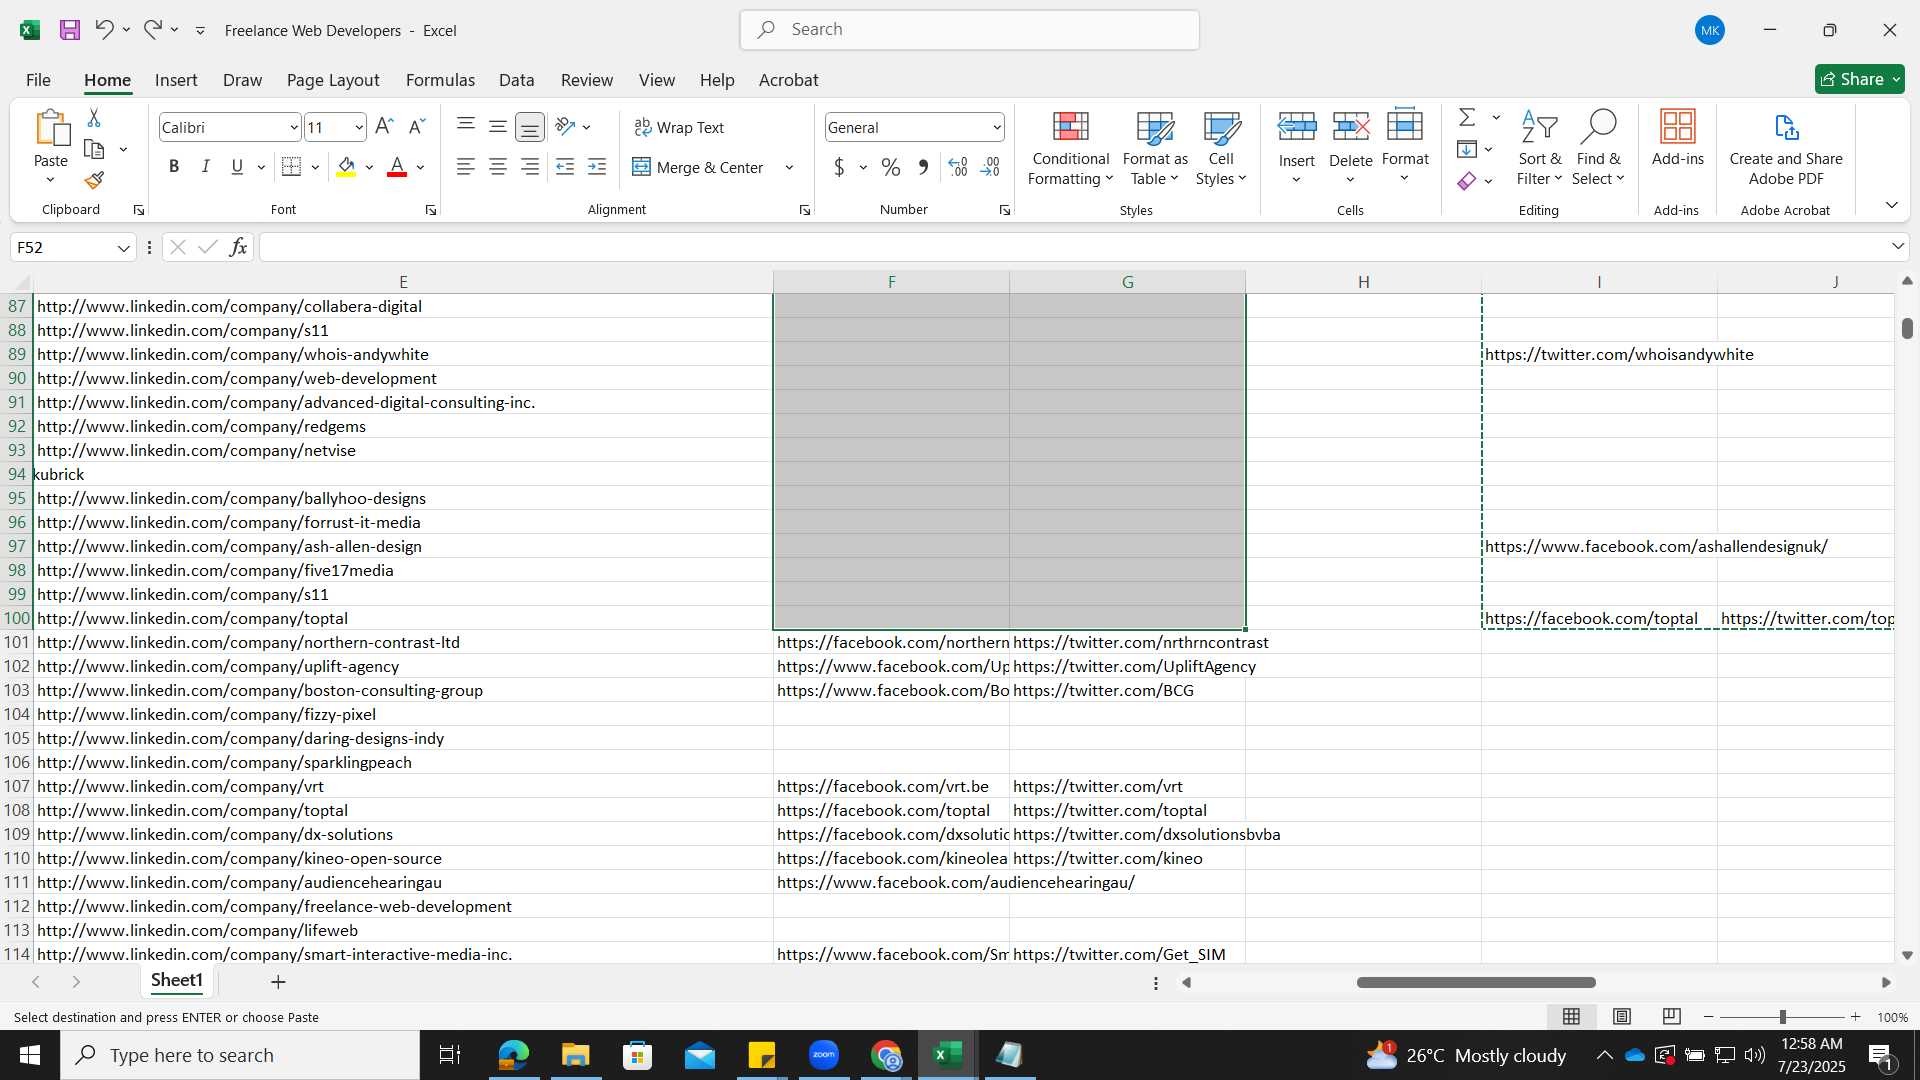
Task: Click the Copy icon in Clipboard group
Action: point(94,149)
